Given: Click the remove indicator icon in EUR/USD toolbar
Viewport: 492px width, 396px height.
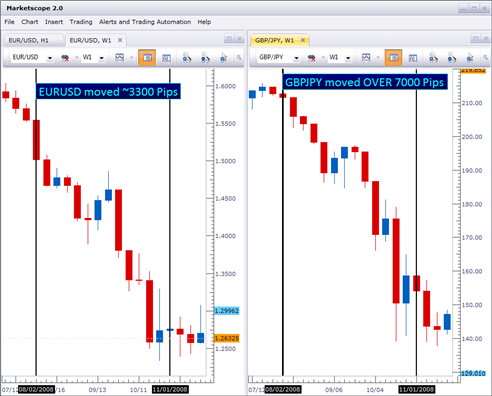Looking at the screenshot, I should tap(65, 58).
